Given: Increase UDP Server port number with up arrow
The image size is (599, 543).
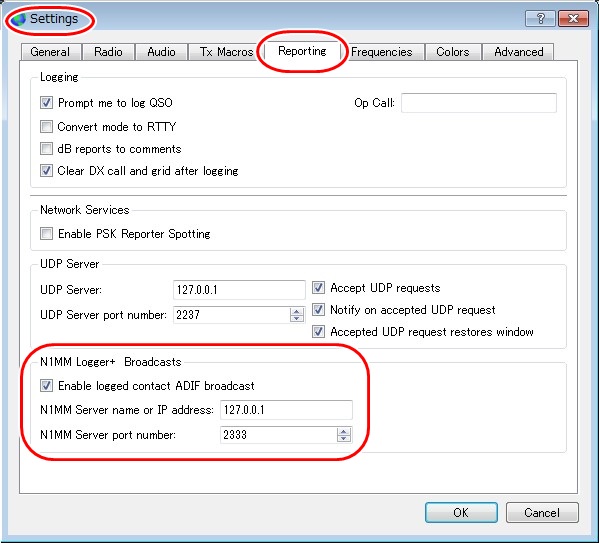Looking at the screenshot, I should [x=296, y=311].
